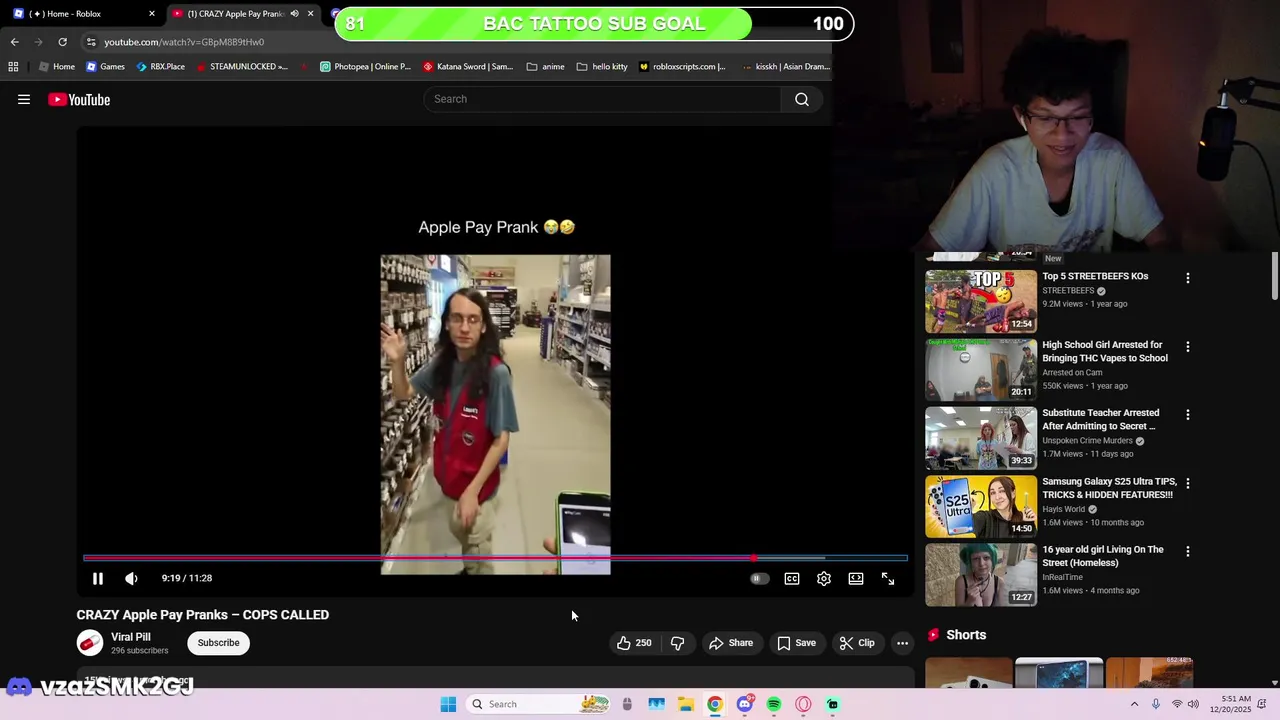Open the Windows Start menu

[448, 704]
